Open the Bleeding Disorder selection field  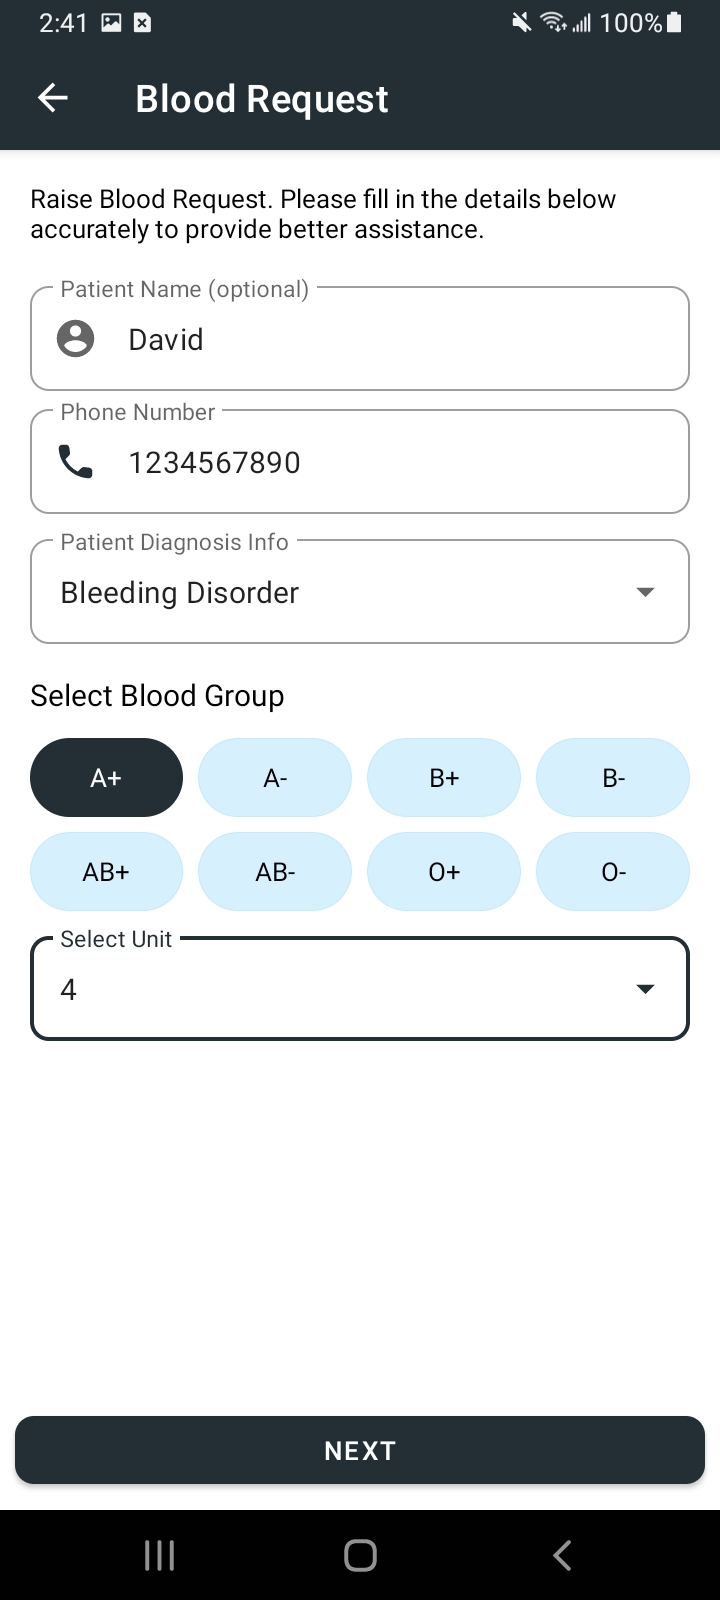click(x=360, y=592)
